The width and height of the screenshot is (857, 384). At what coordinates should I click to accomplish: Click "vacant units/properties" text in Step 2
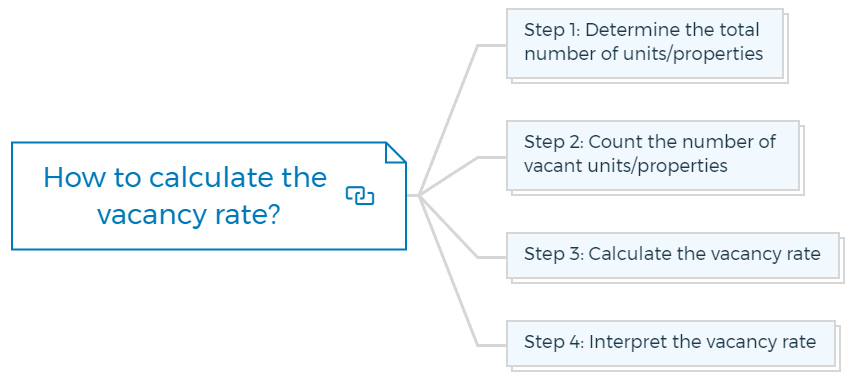pyautogui.click(x=626, y=166)
